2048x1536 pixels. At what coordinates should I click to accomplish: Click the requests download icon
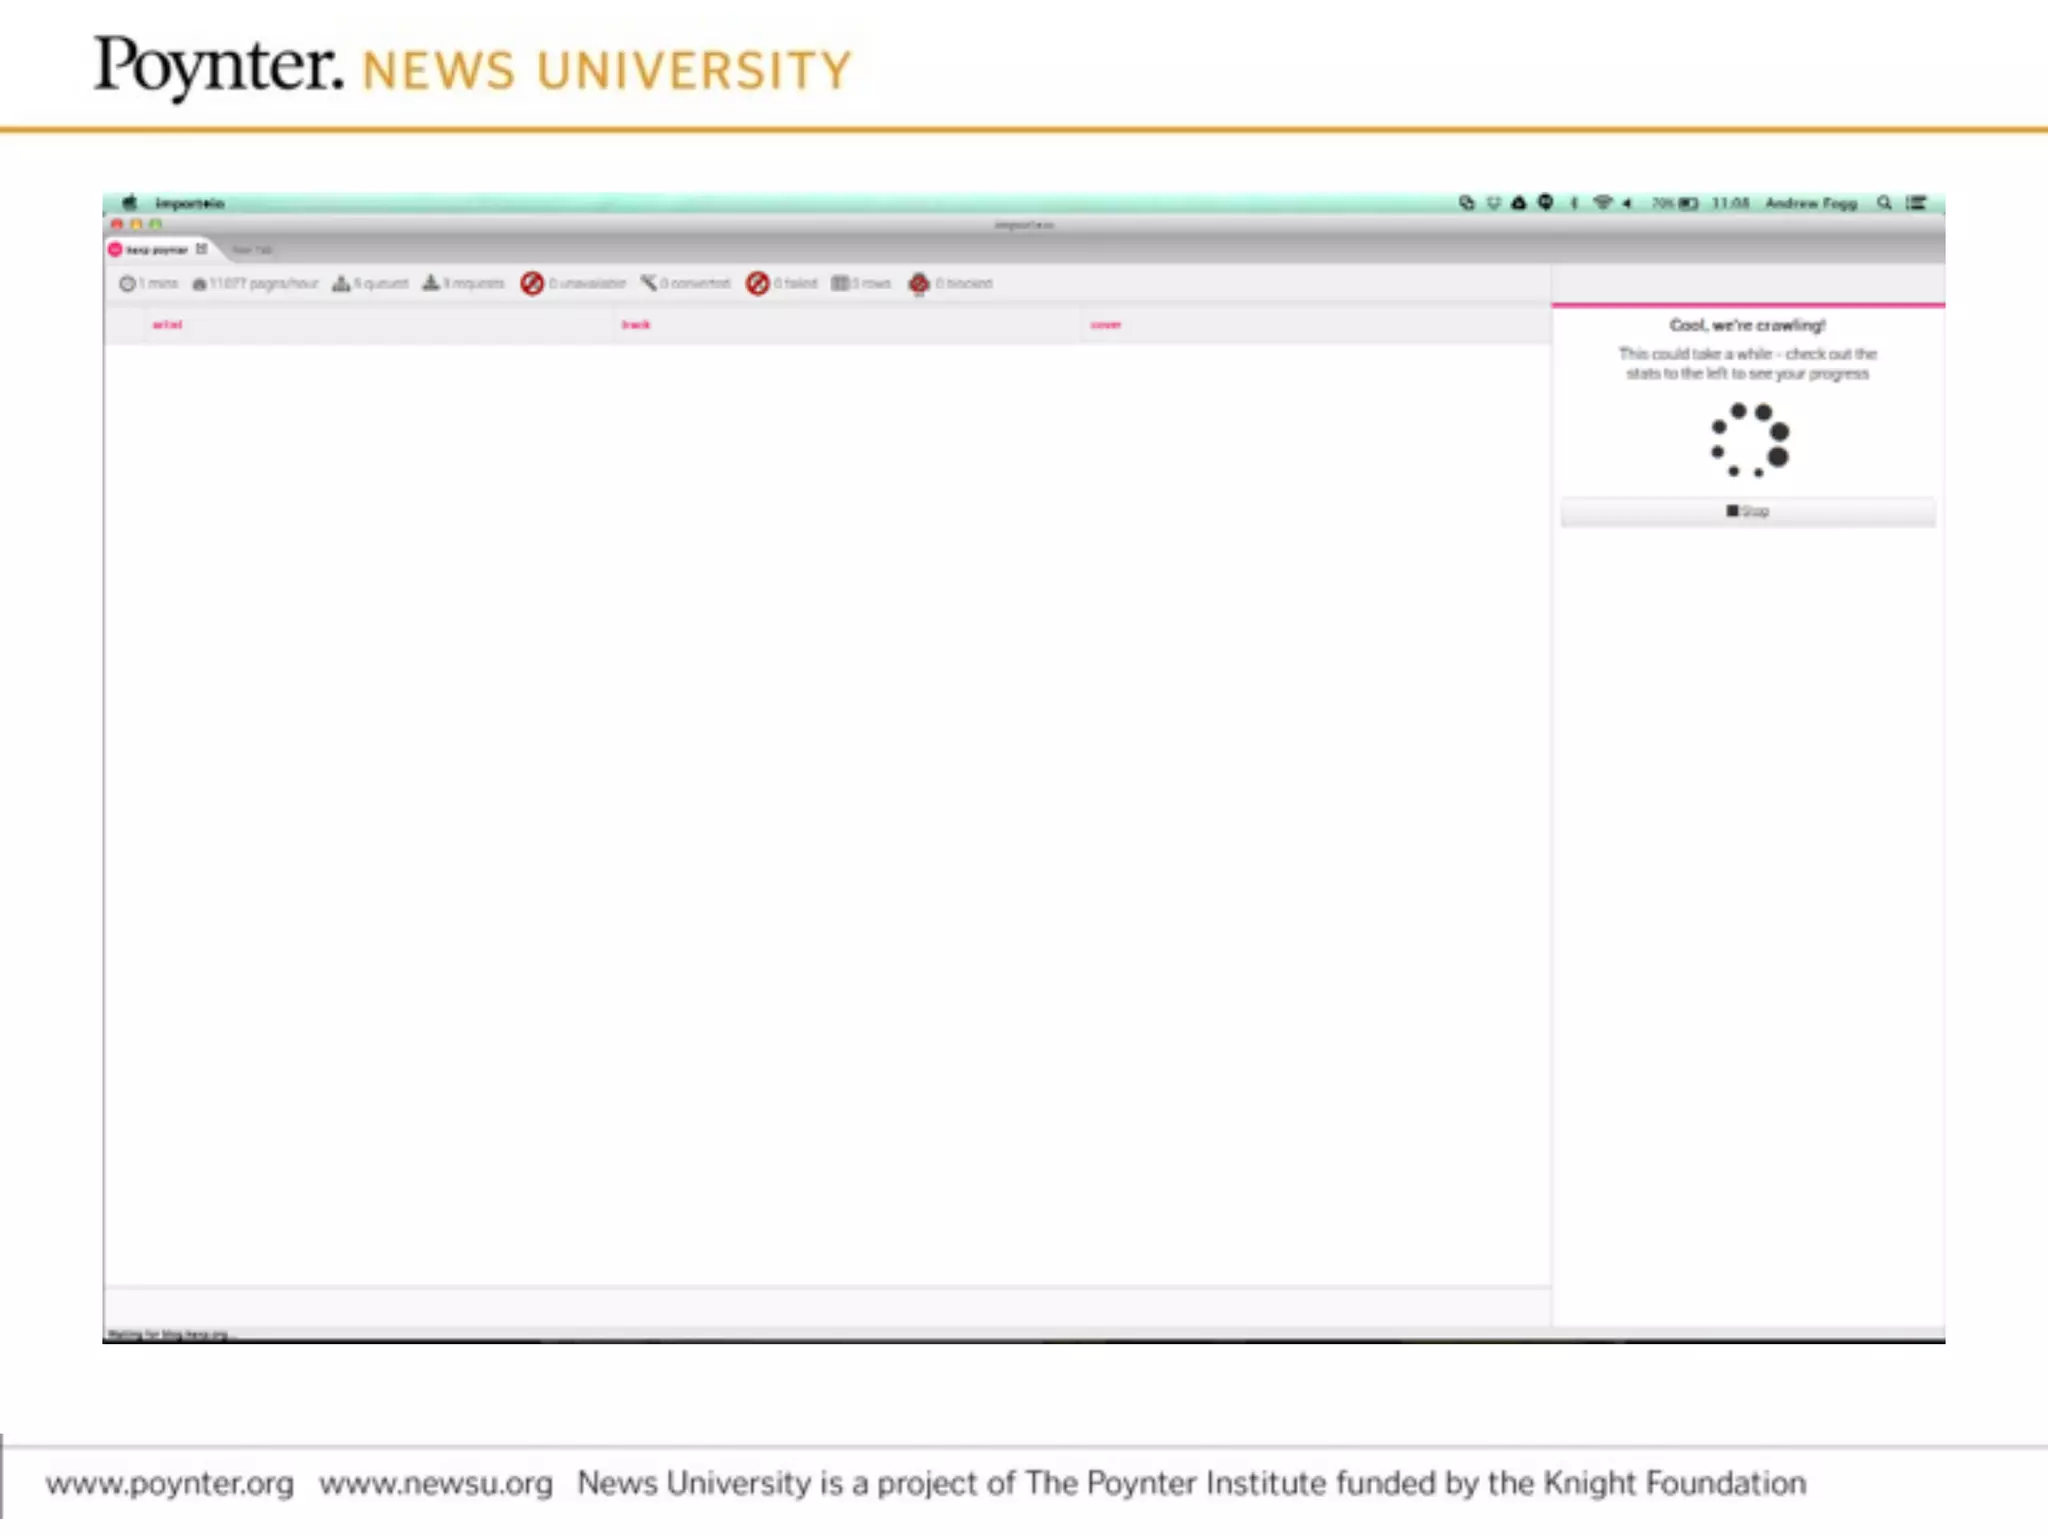pyautogui.click(x=431, y=284)
